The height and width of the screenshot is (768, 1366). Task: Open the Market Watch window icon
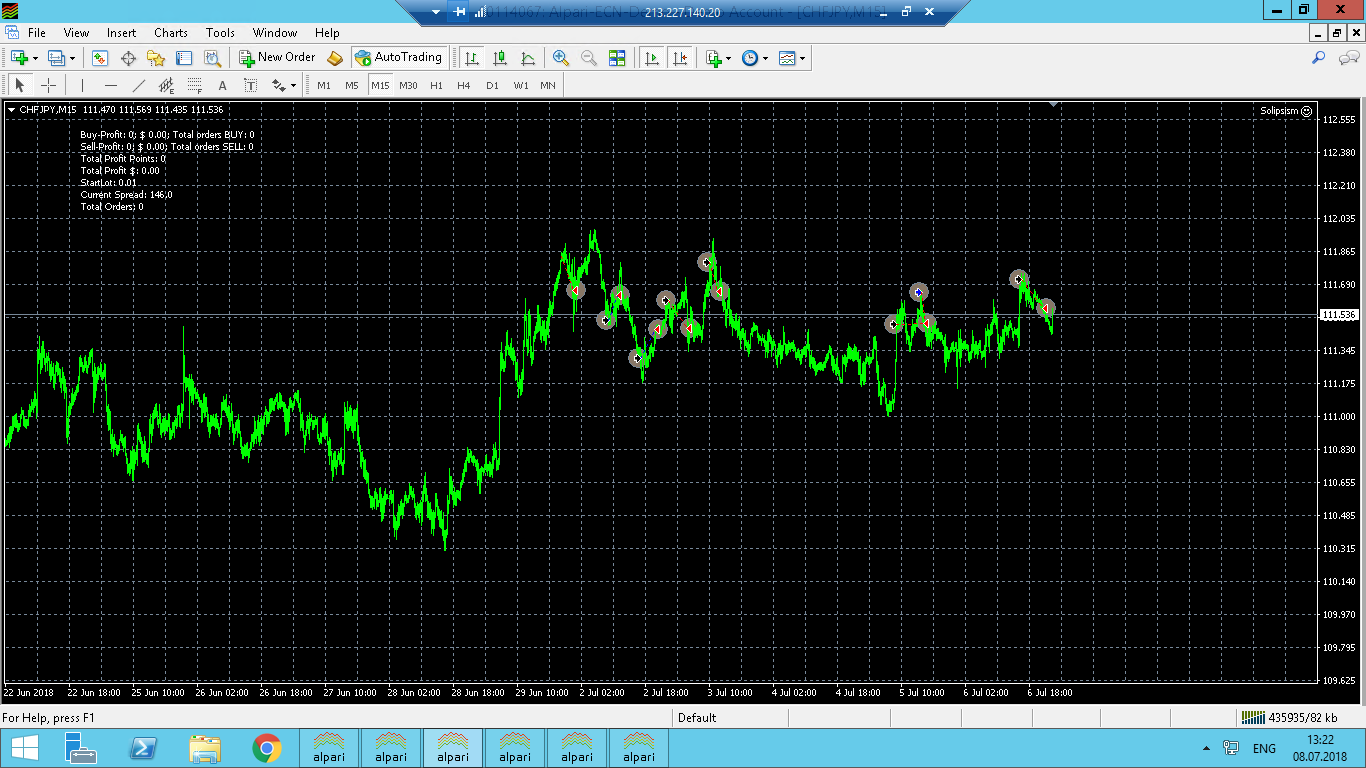tap(100, 58)
